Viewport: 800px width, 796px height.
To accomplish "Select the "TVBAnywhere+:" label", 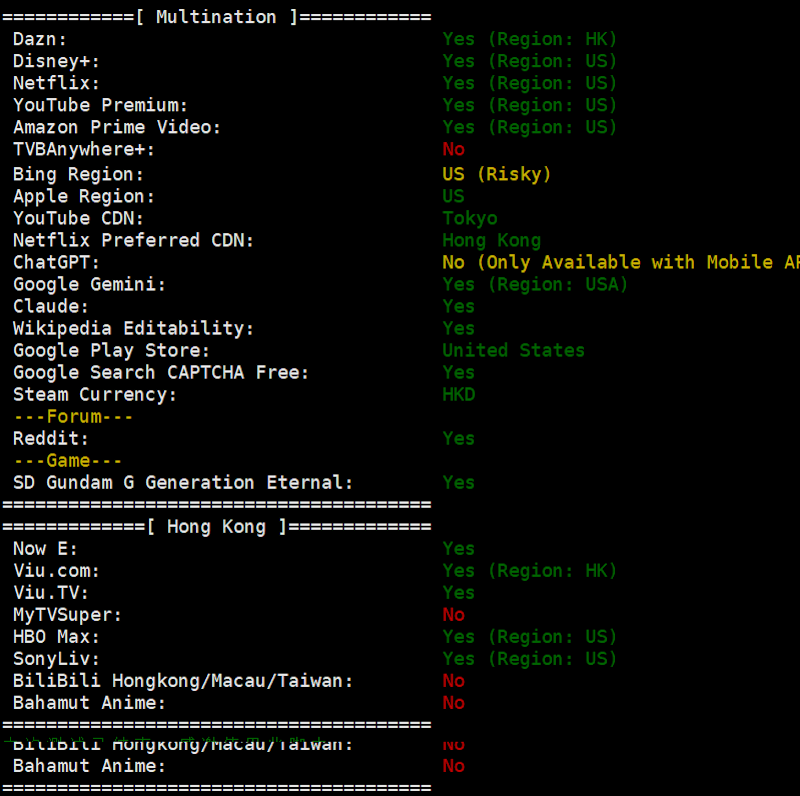I will (x=84, y=150).
